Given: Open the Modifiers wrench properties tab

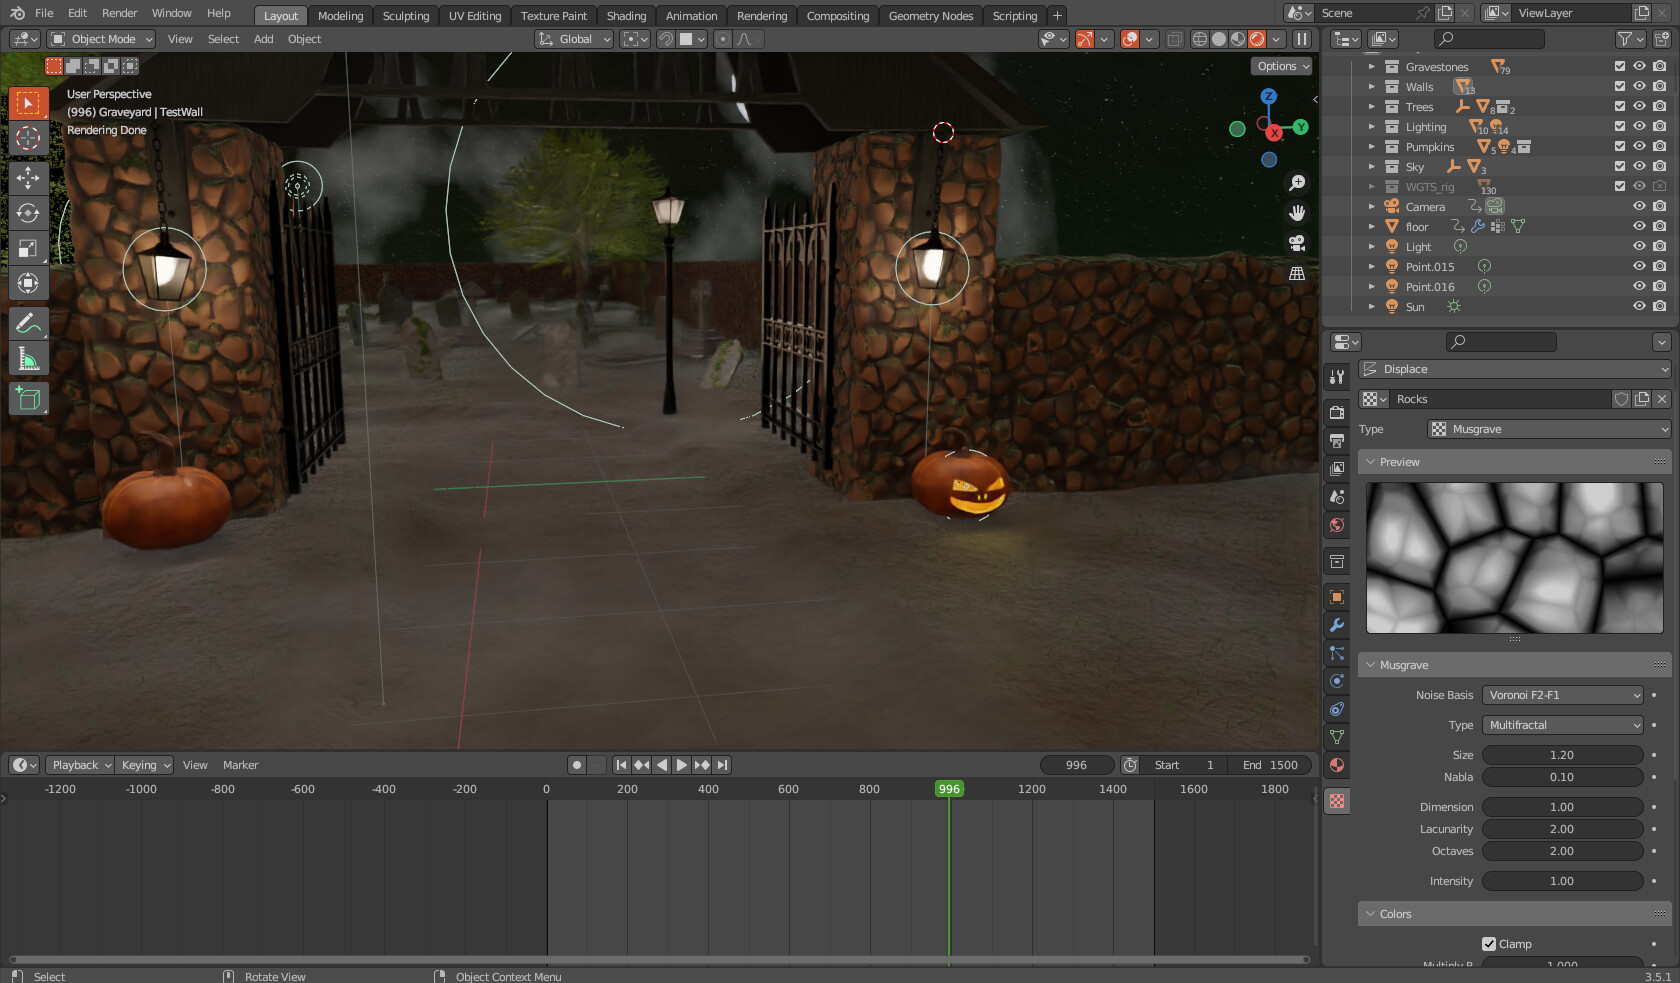Looking at the screenshot, I should tap(1337, 625).
